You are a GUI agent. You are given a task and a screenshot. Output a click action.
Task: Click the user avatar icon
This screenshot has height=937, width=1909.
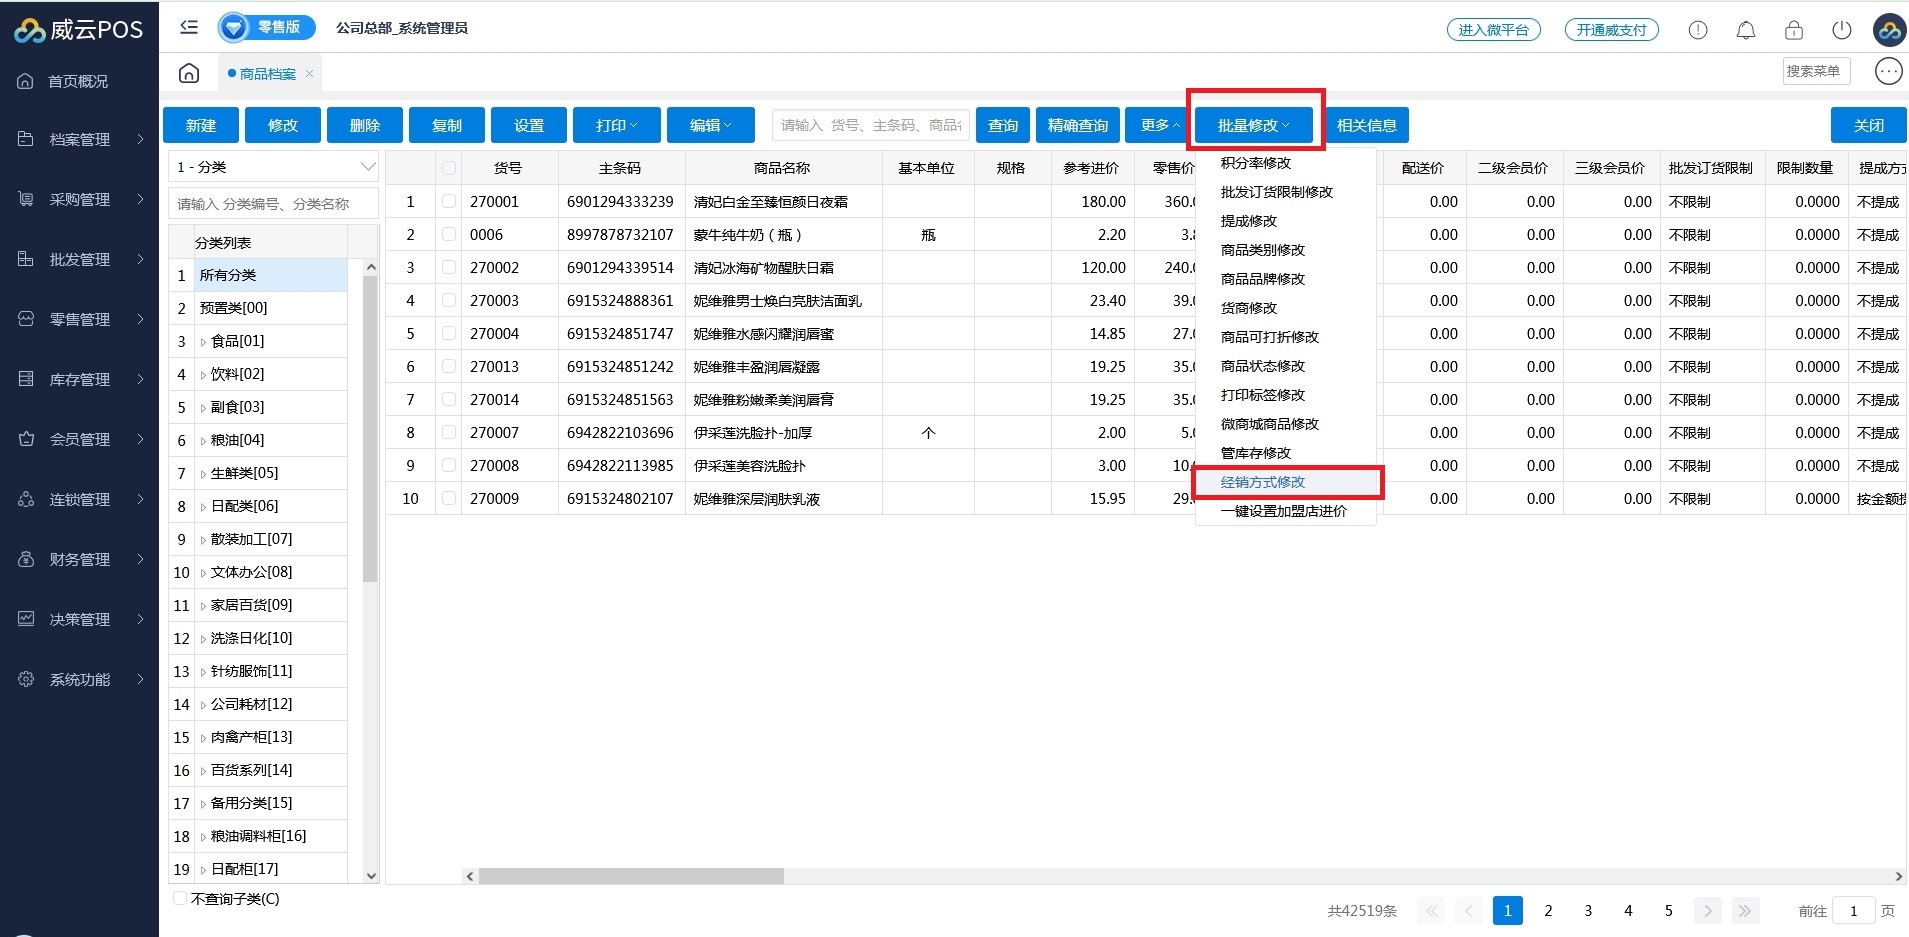[1888, 30]
